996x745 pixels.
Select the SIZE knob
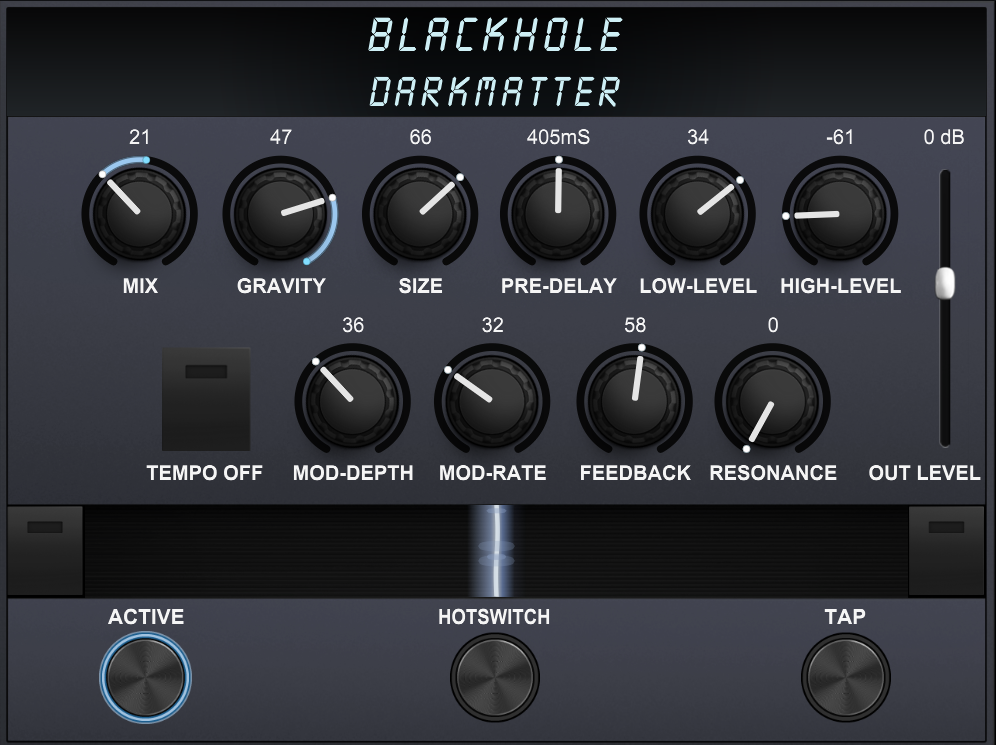coord(420,213)
